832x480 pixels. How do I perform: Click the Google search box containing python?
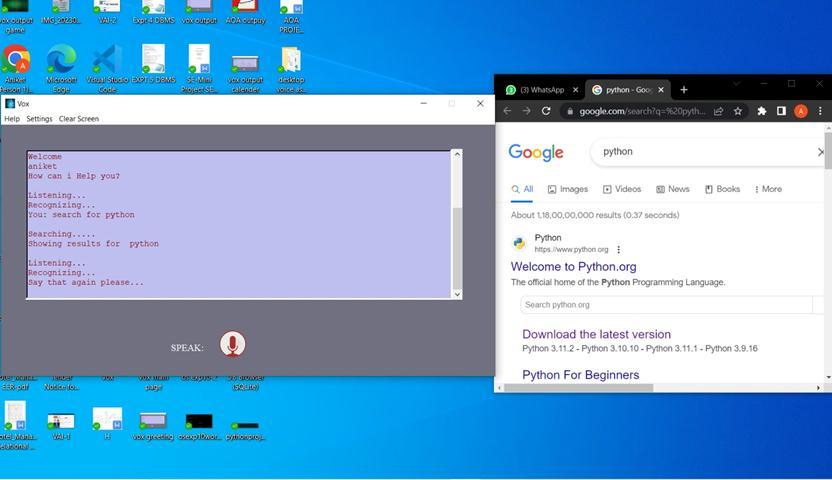(706, 152)
